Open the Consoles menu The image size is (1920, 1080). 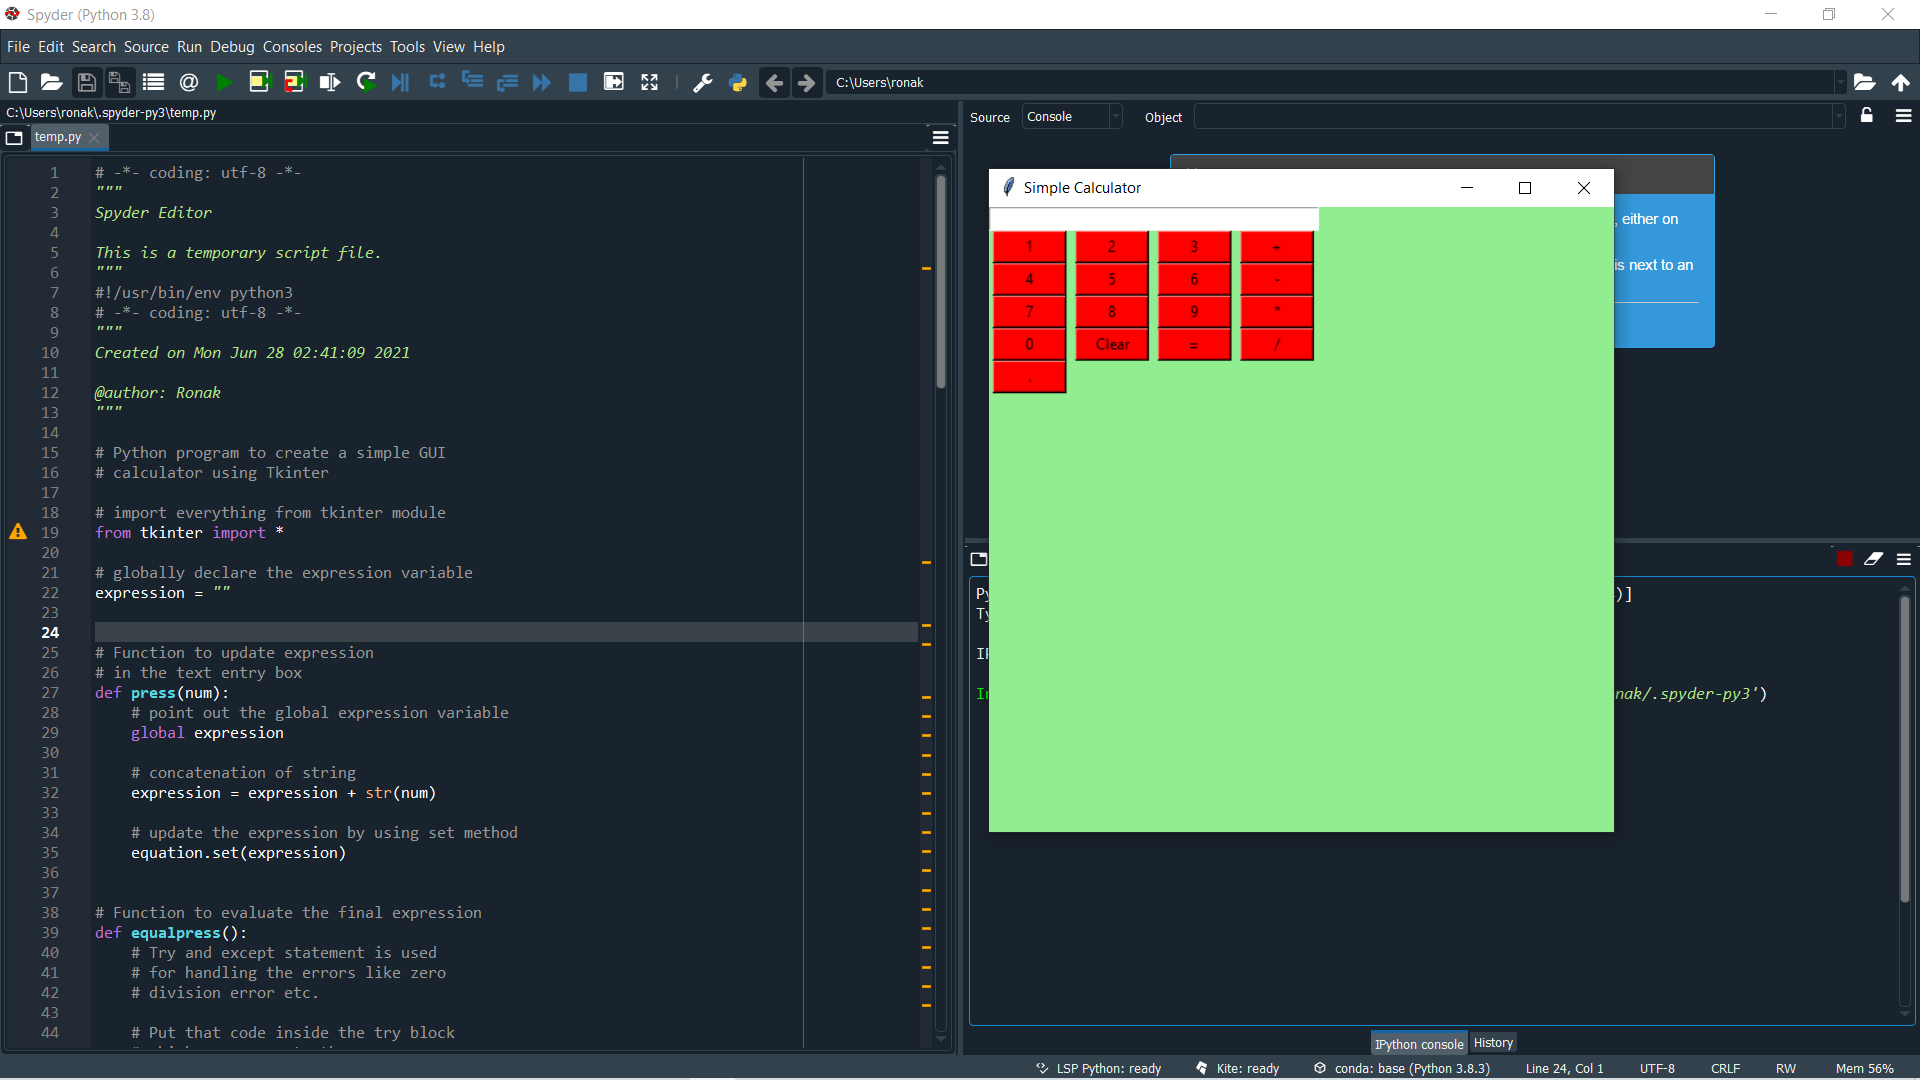[x=292, y=47]
